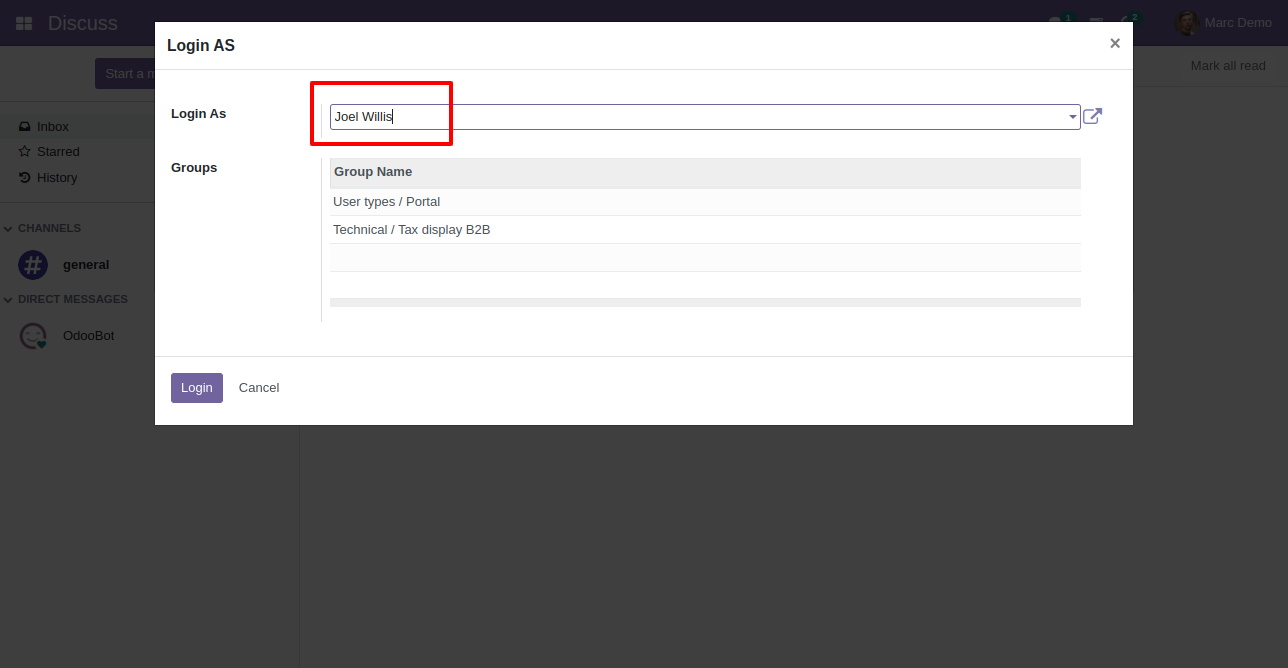Click the Login button

pos(197,388)
